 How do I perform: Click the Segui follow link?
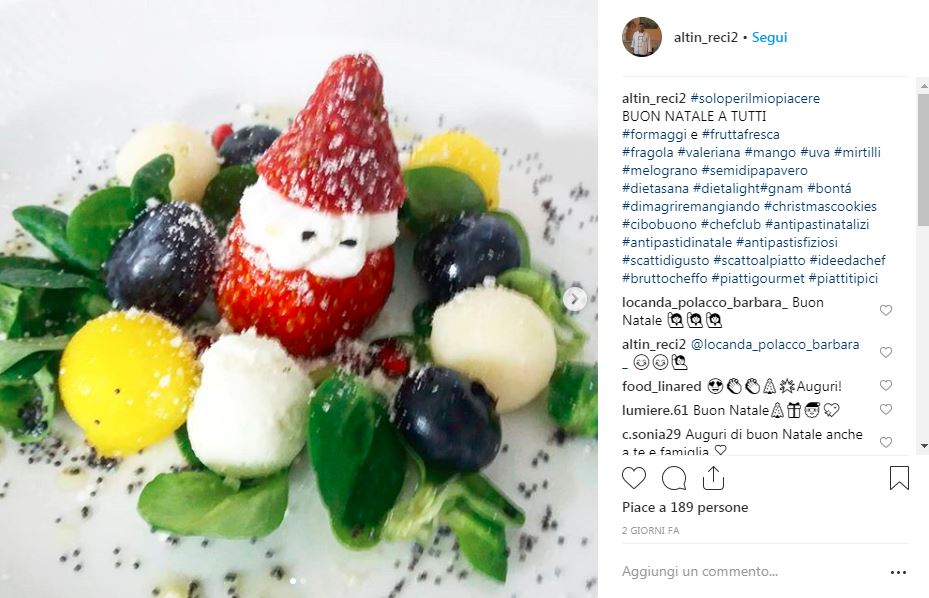(x=769, y=37)
